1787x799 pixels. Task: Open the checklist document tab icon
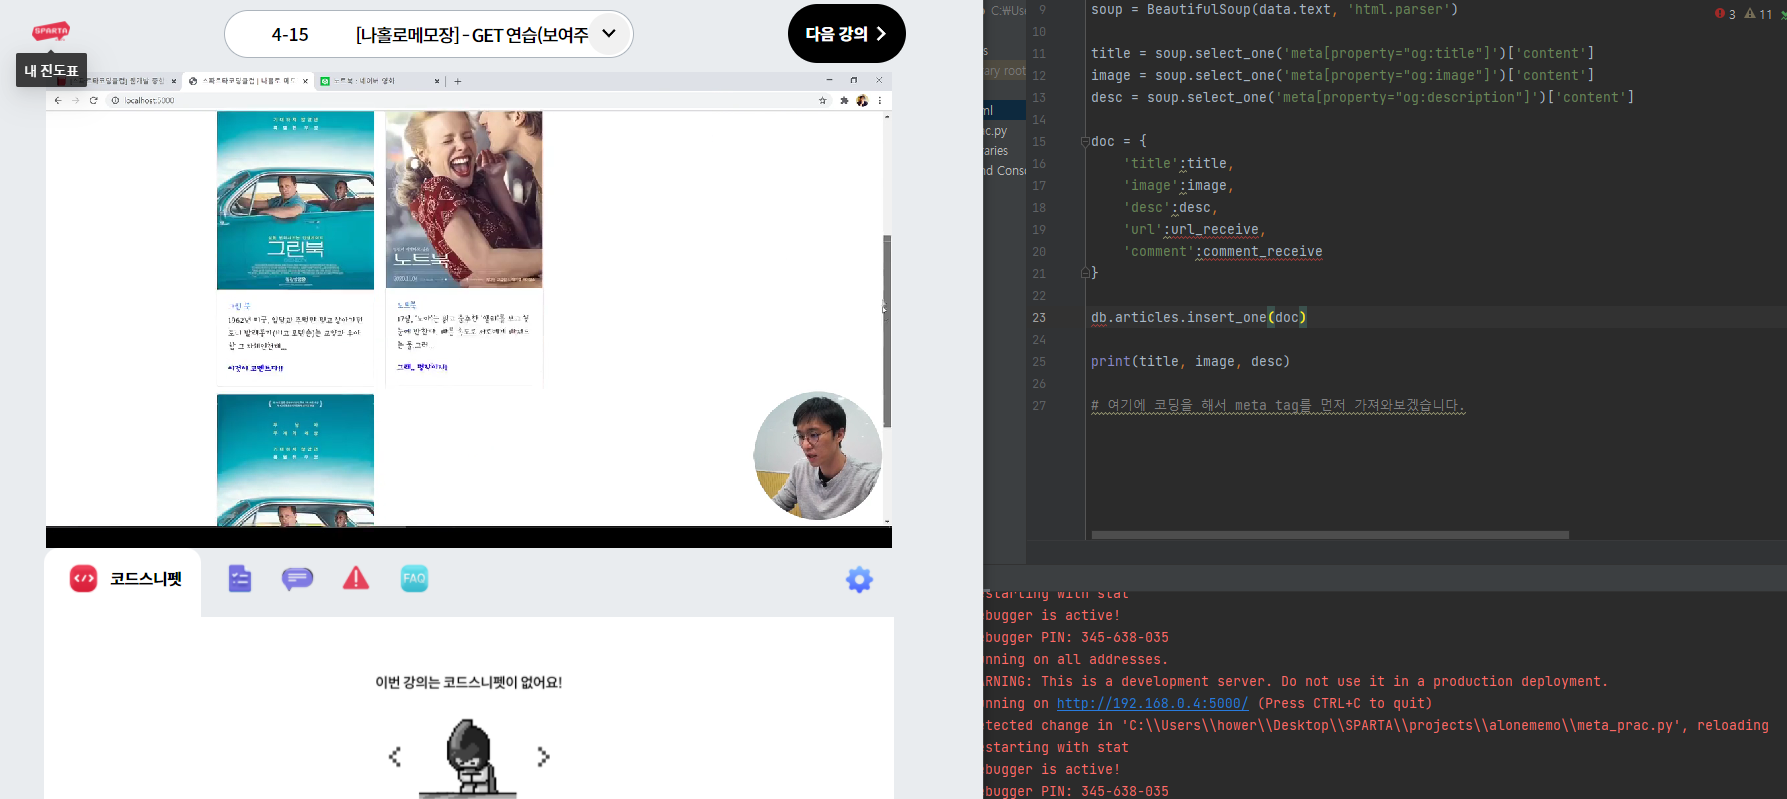click(240, 579)
